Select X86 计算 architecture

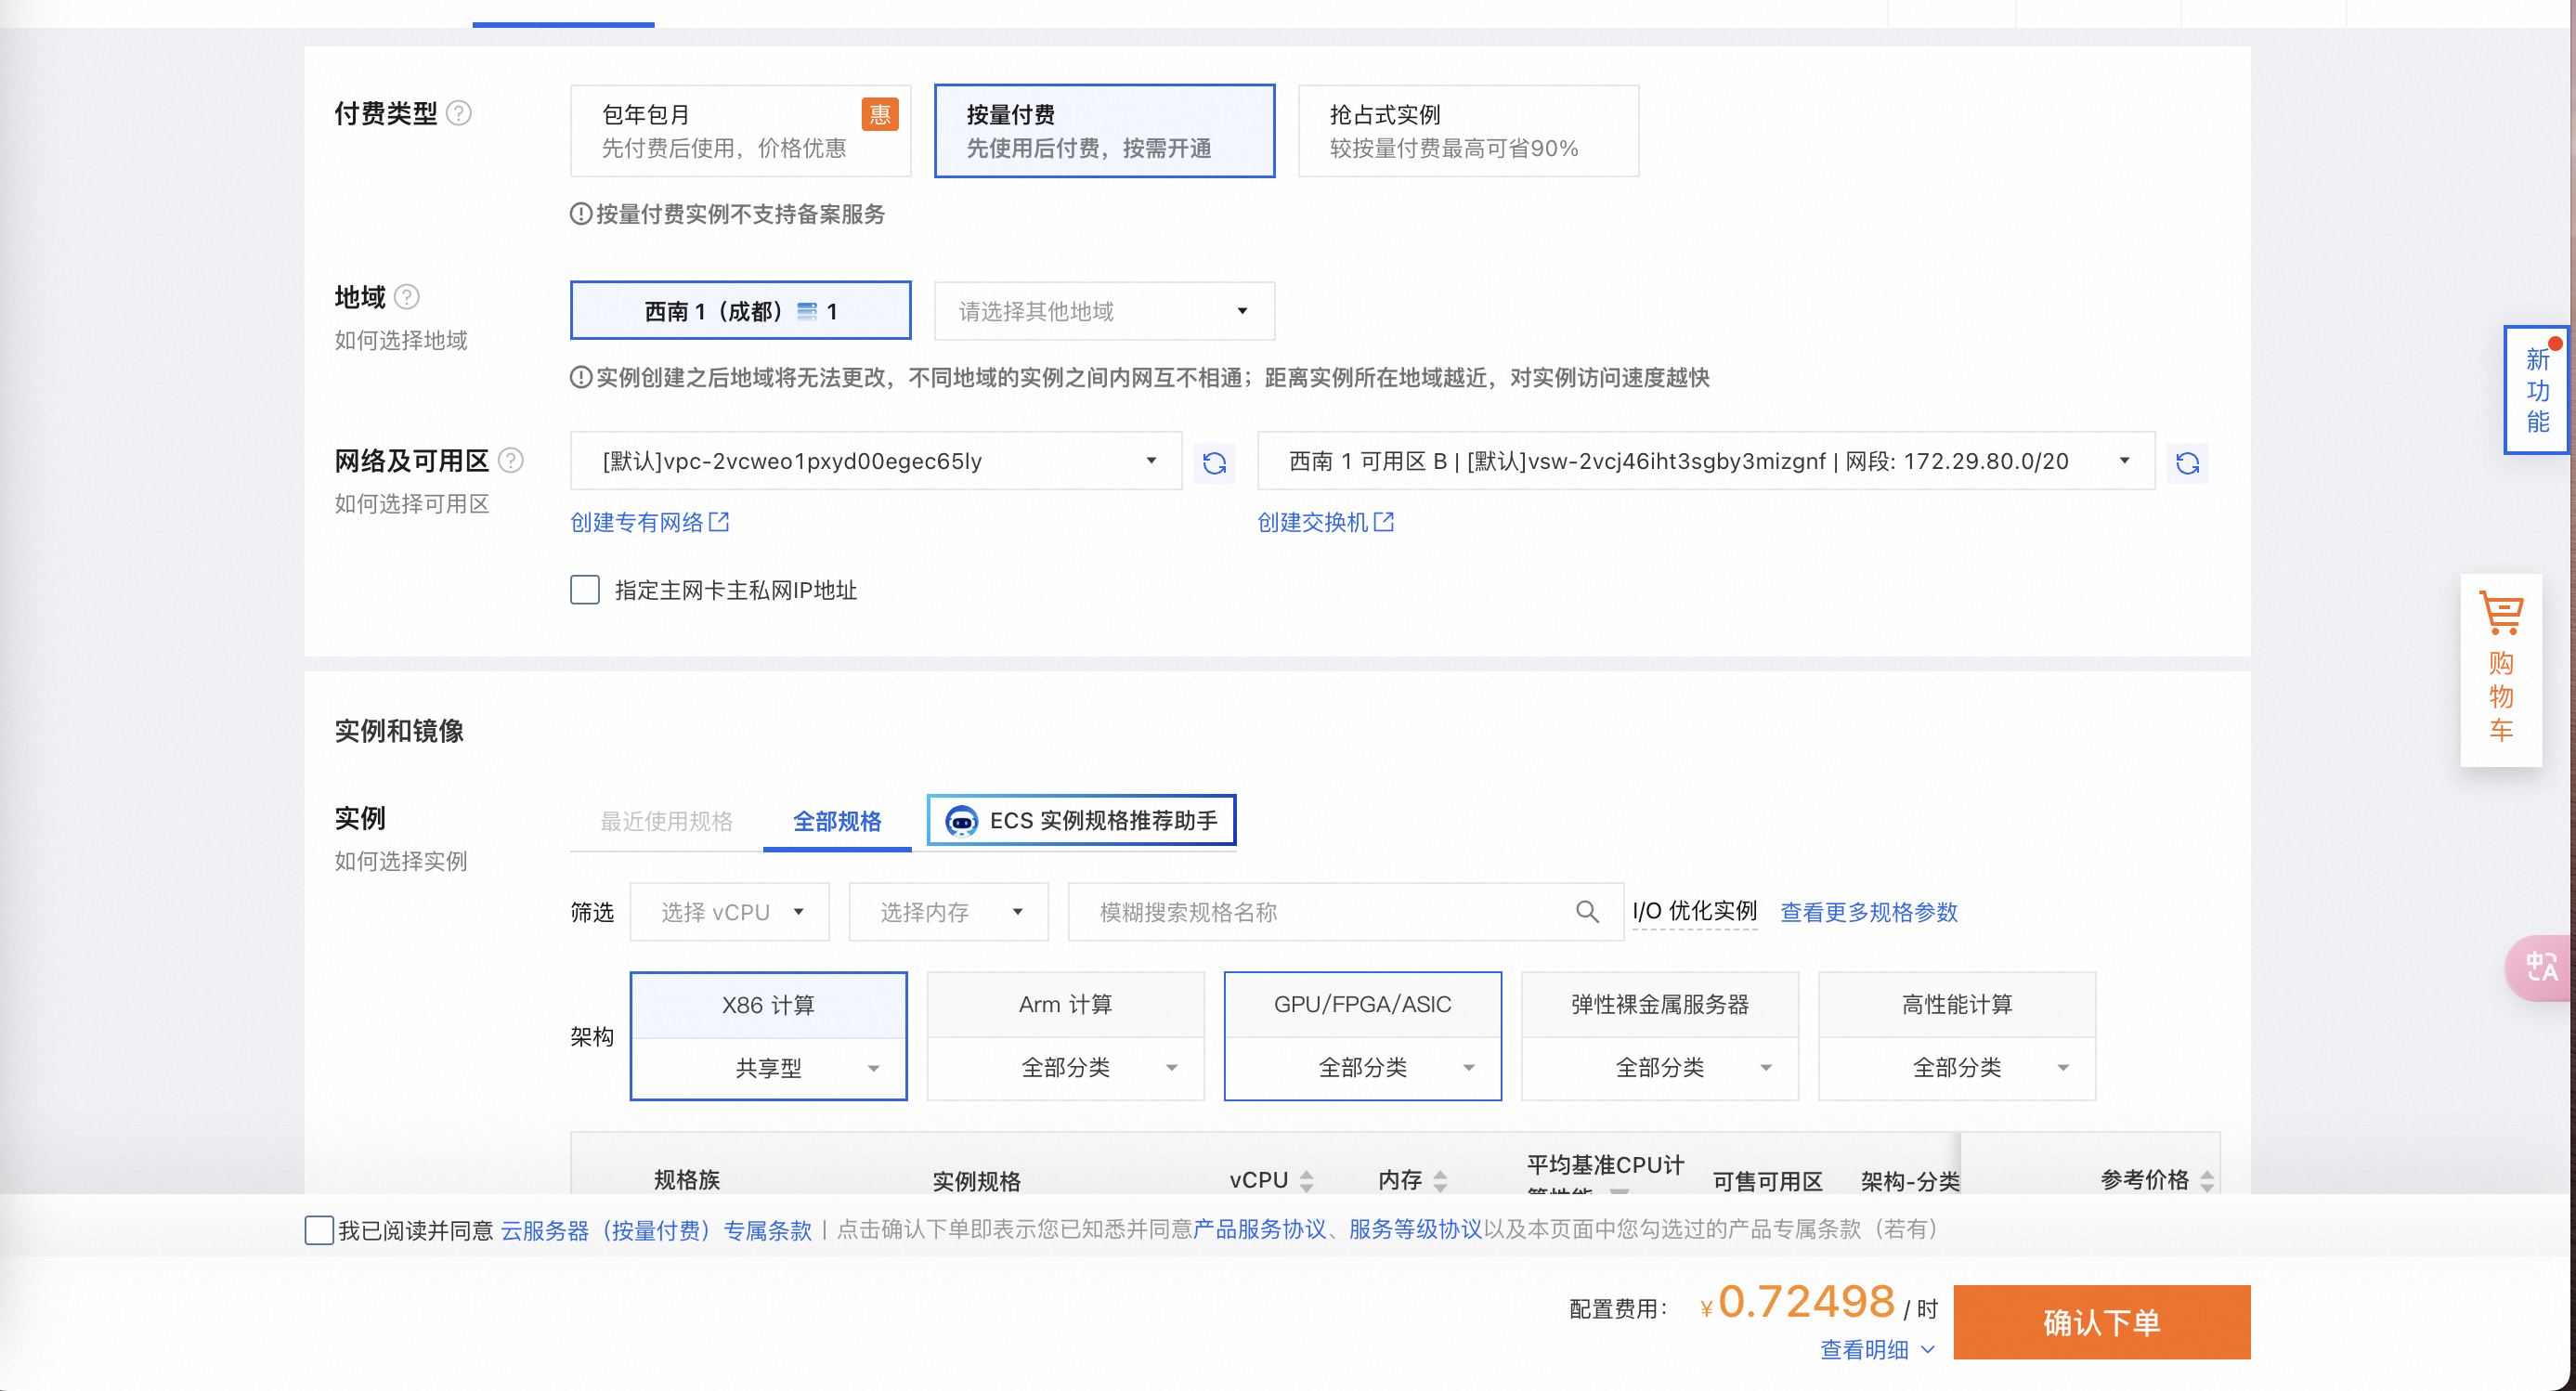[768, 1005]
